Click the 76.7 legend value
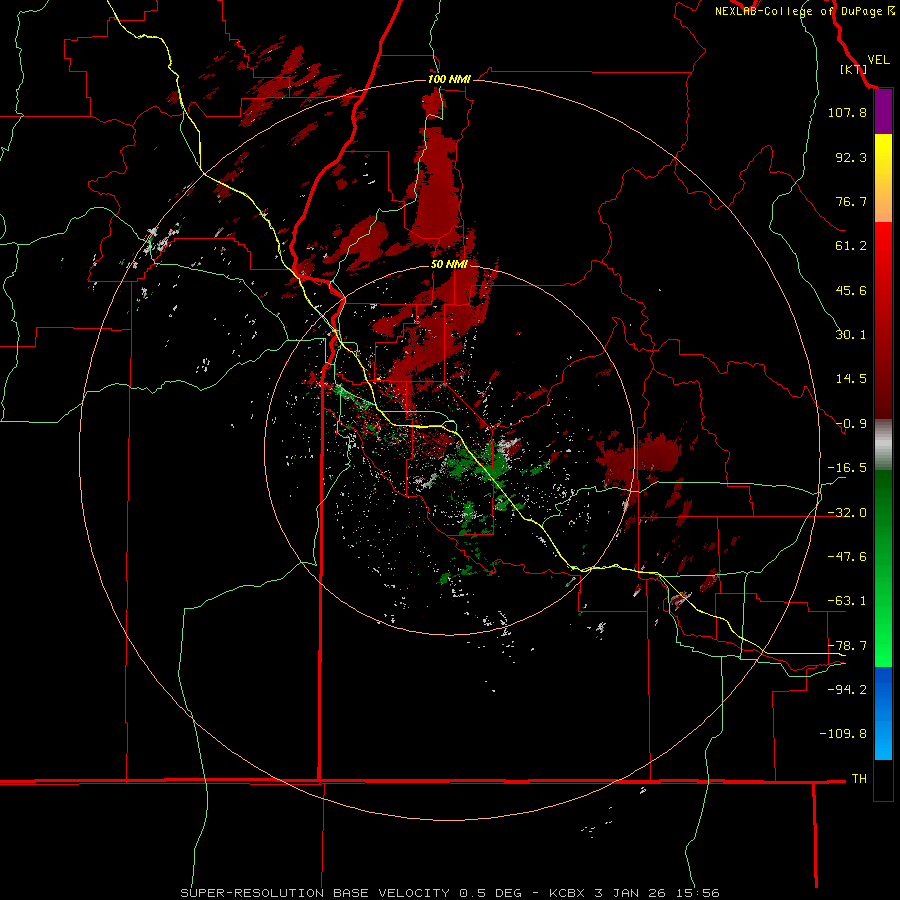Viewport: 900px width, 900px height. pyautogui.click(x=851, y=201)
